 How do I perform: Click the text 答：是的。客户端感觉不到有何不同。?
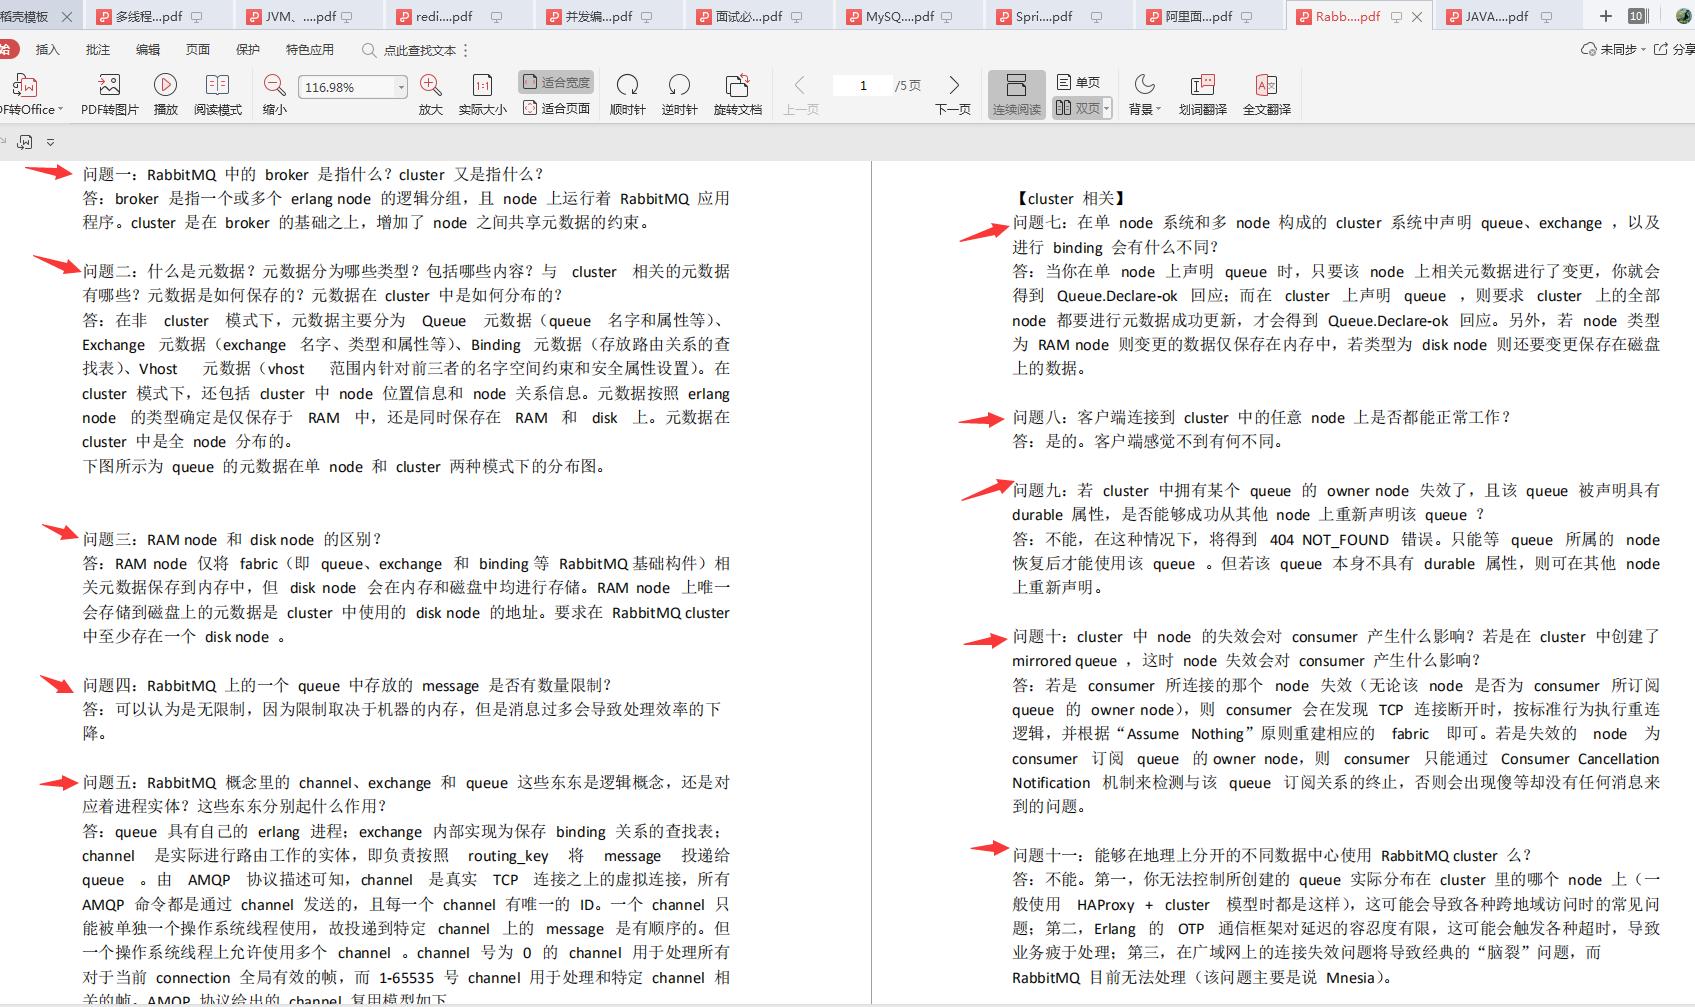[1148, 442]
